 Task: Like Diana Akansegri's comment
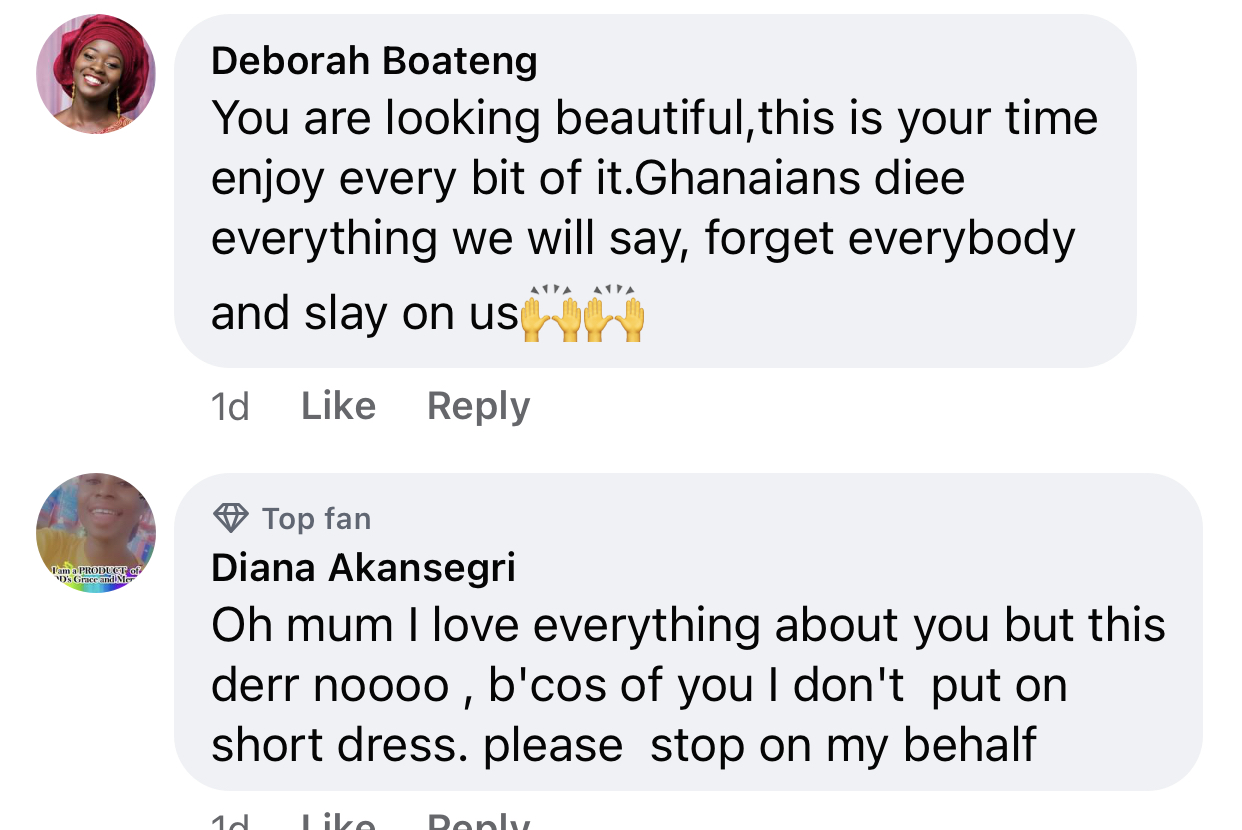(x=338, y=822)
